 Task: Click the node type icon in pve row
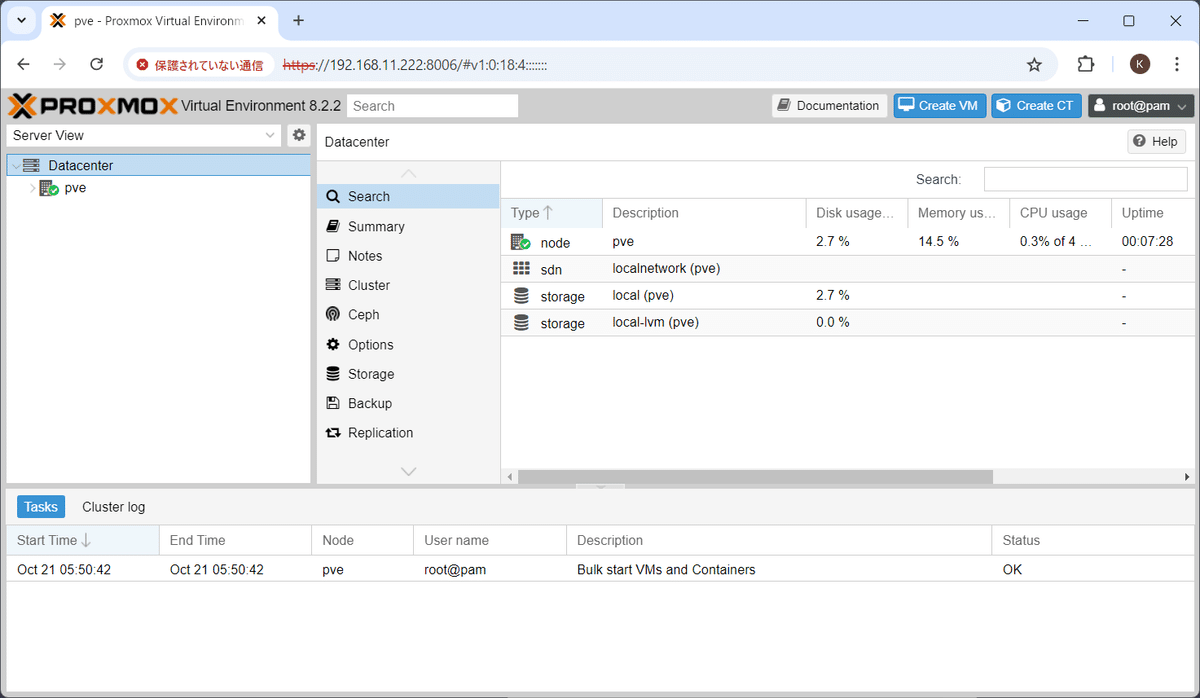pos(521,242)
